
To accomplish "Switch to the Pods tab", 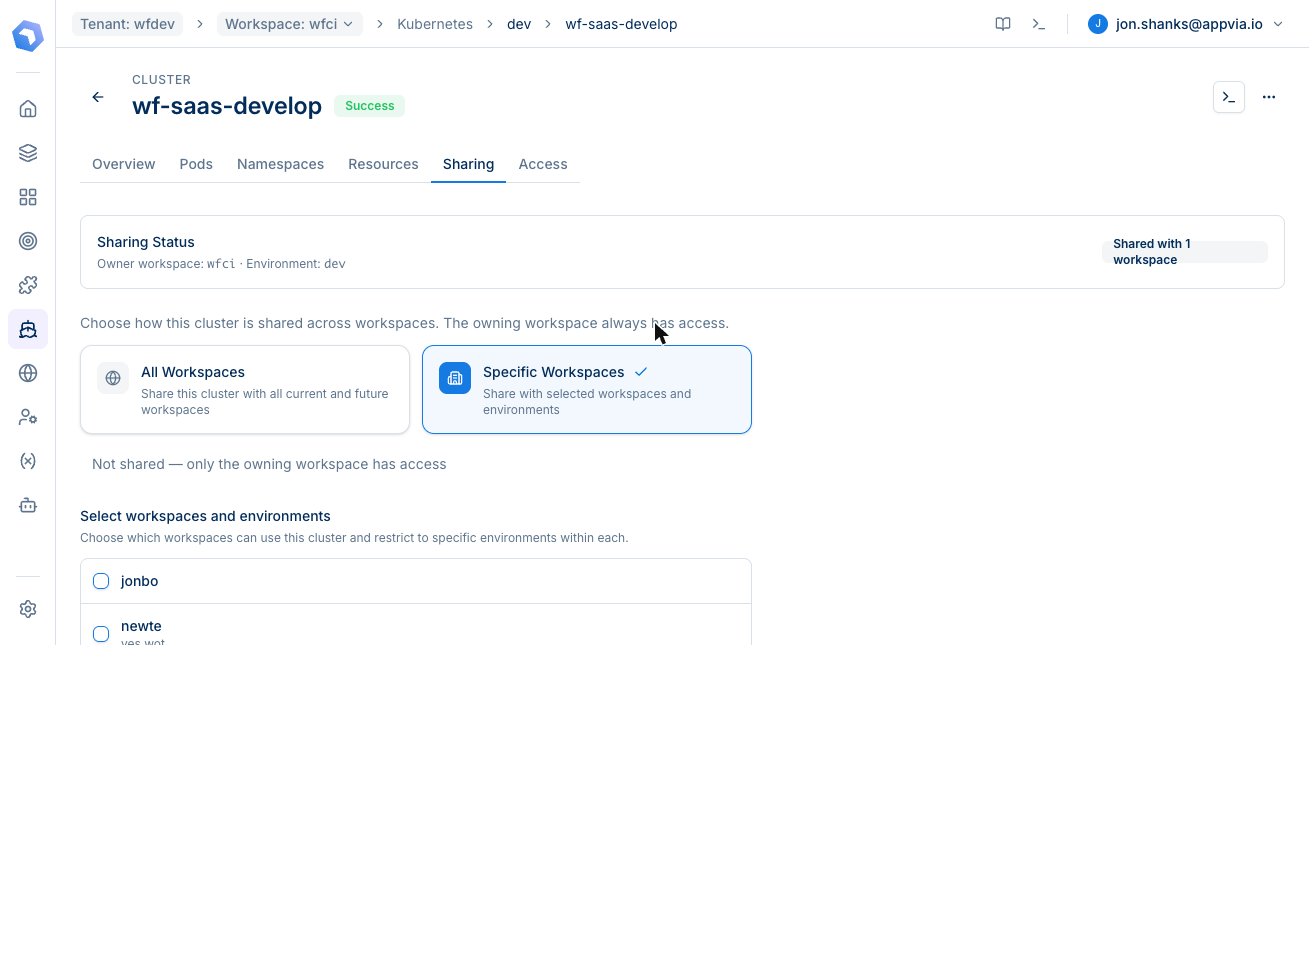I will point(196,164).
